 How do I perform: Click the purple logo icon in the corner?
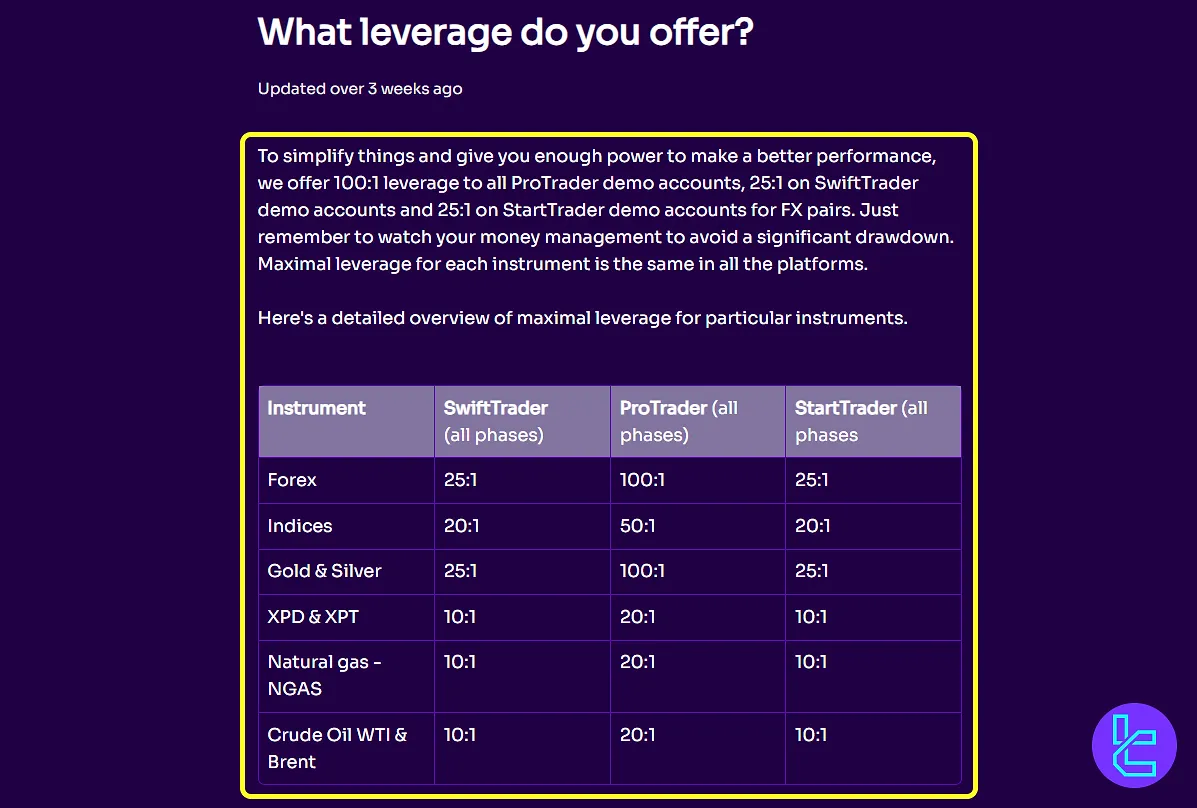pos(1134,746)
